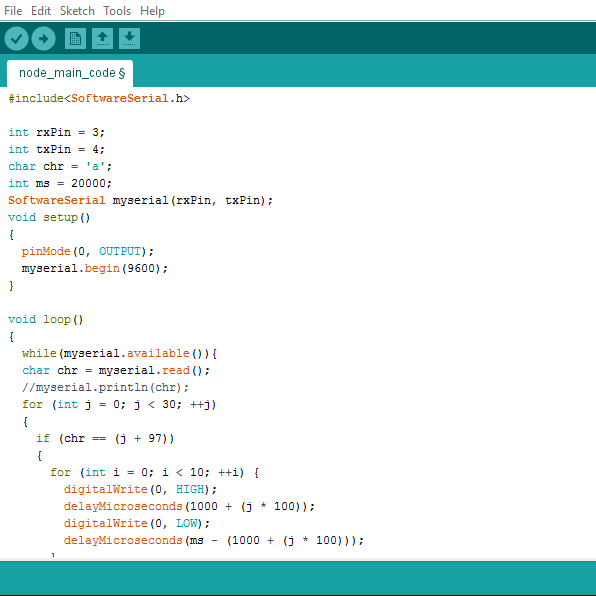Click the myserial.begin(9600) line
The image size is (596, 596).
point(95,268)
